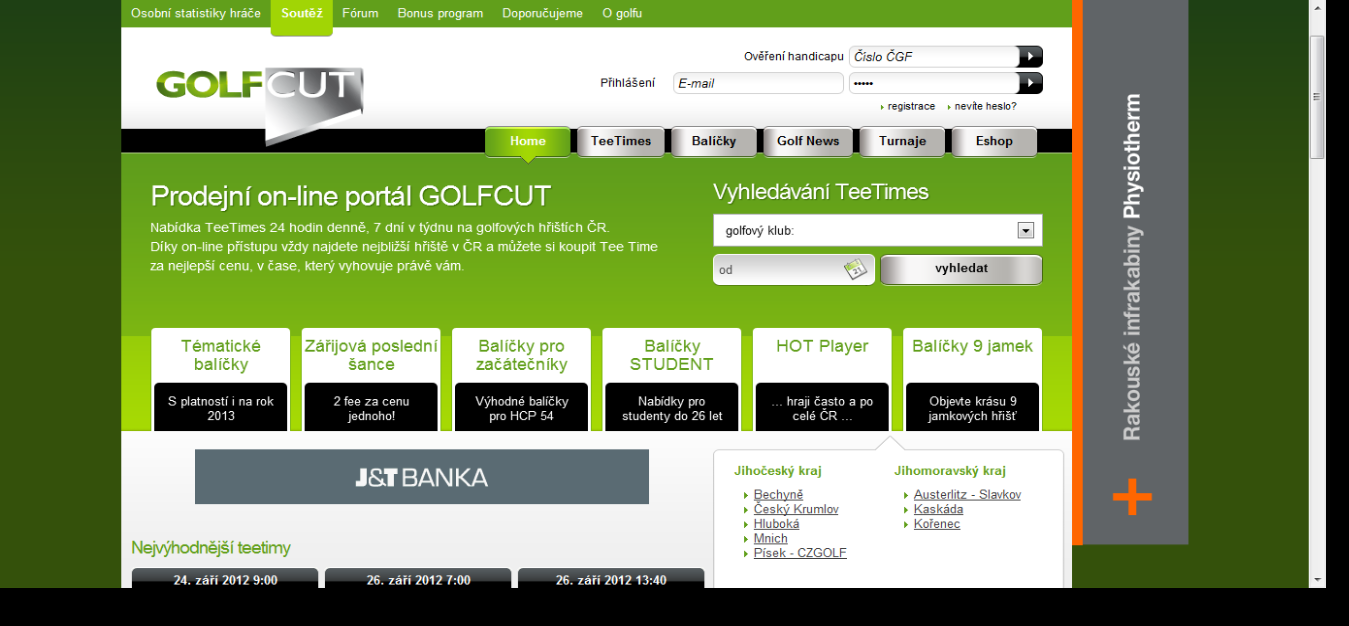Open the Hluboká course link
This screenshot has width=1349, height=626.
pos(776,524)
